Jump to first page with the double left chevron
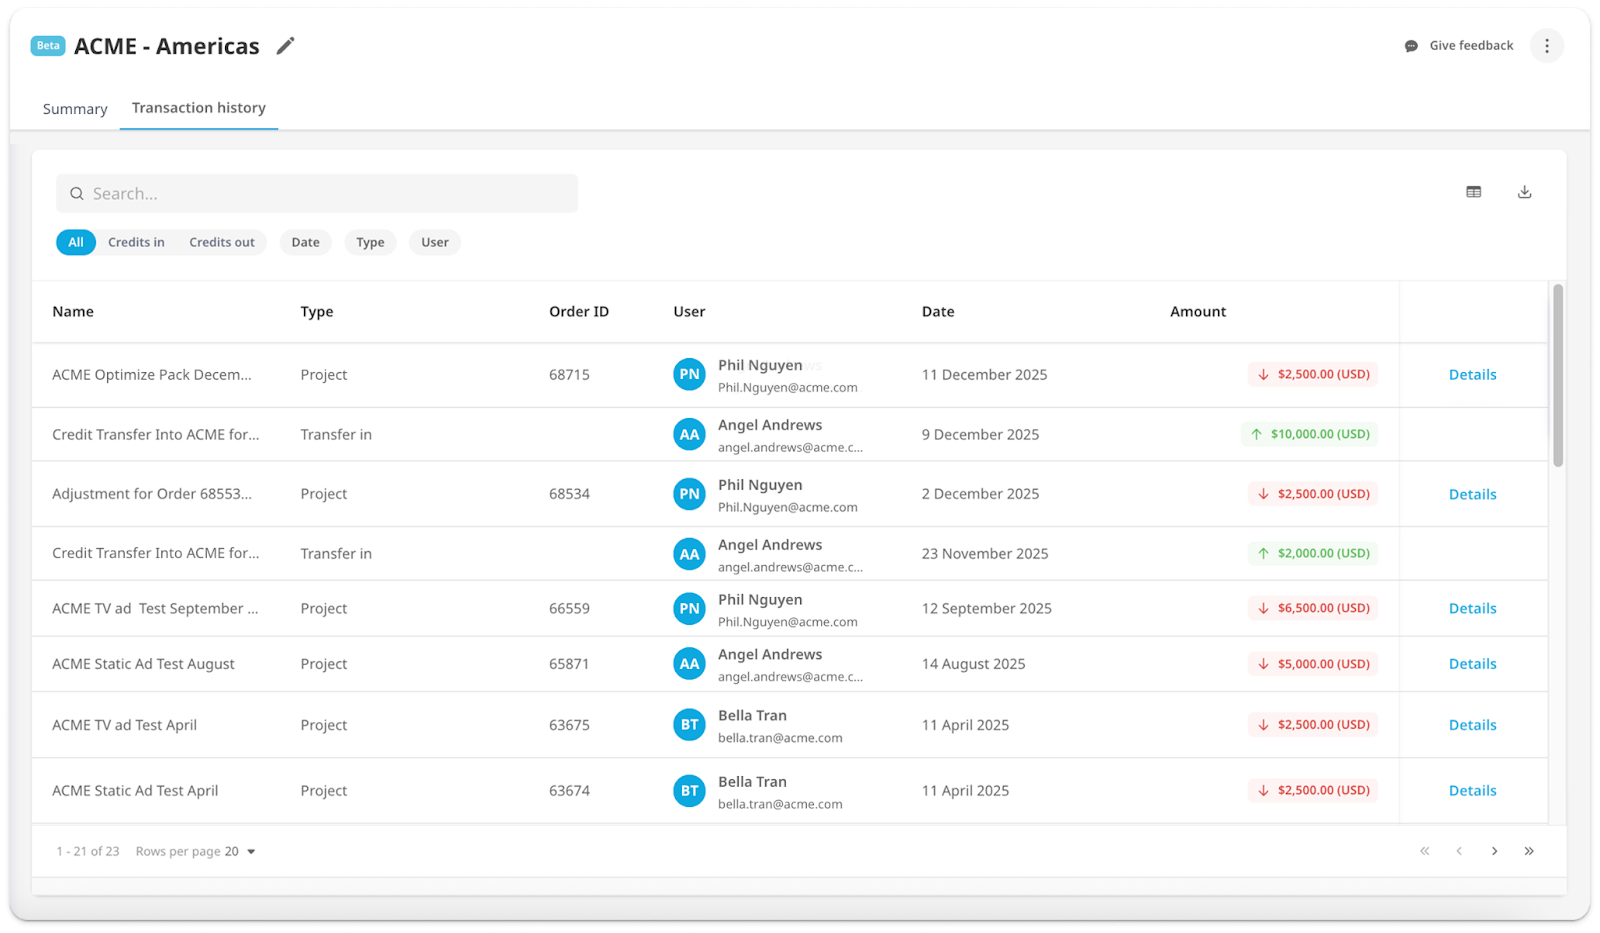 click(x=1425, y=851)
